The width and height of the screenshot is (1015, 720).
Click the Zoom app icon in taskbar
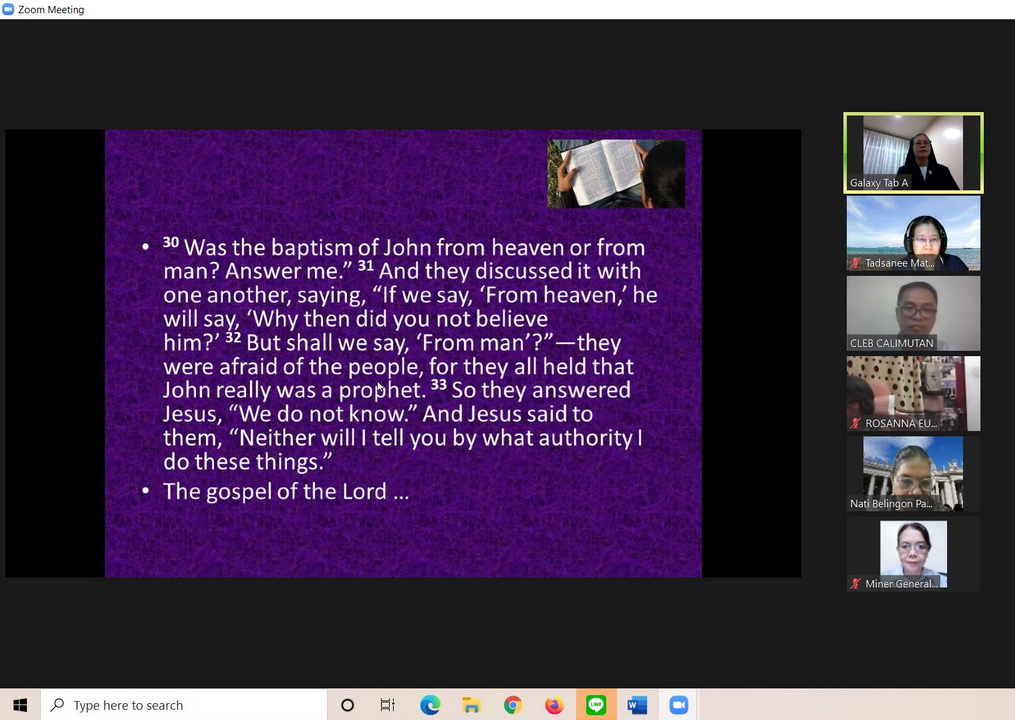point(679,705)
